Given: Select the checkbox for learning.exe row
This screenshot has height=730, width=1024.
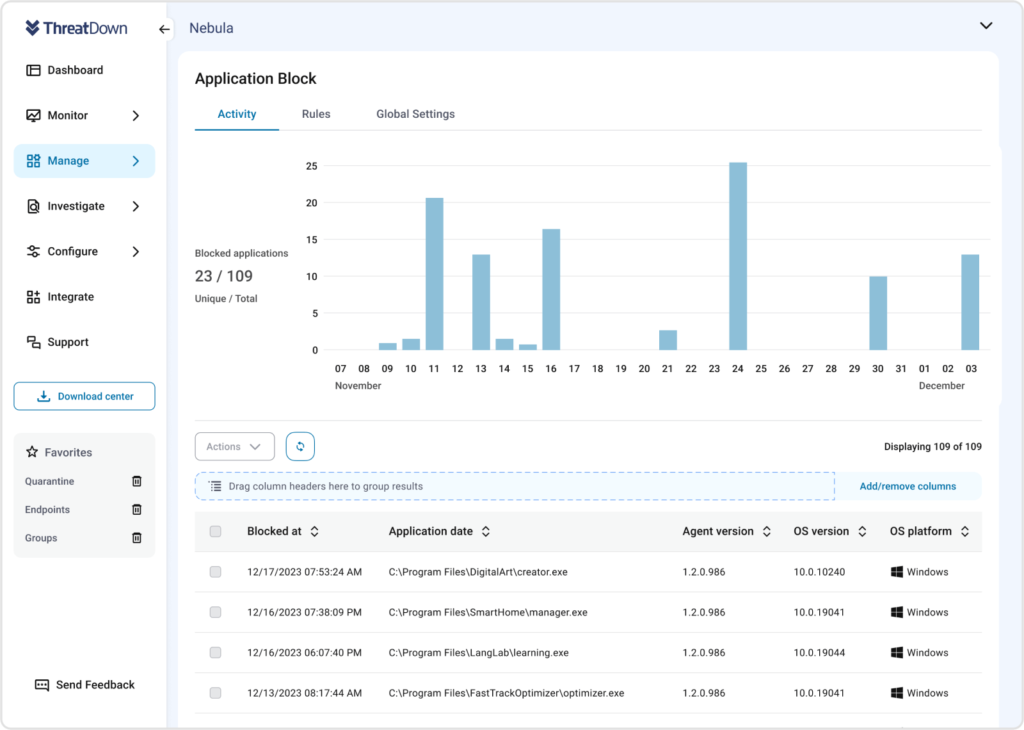Looking at the screenshot, I should point(215,653).
